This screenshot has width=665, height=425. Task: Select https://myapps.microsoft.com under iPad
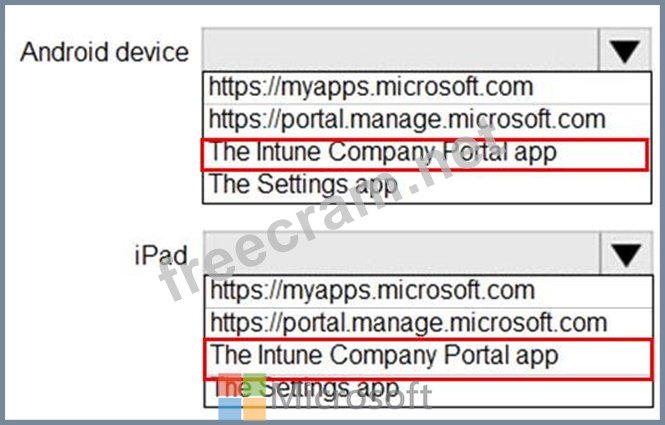click(429, 291)
